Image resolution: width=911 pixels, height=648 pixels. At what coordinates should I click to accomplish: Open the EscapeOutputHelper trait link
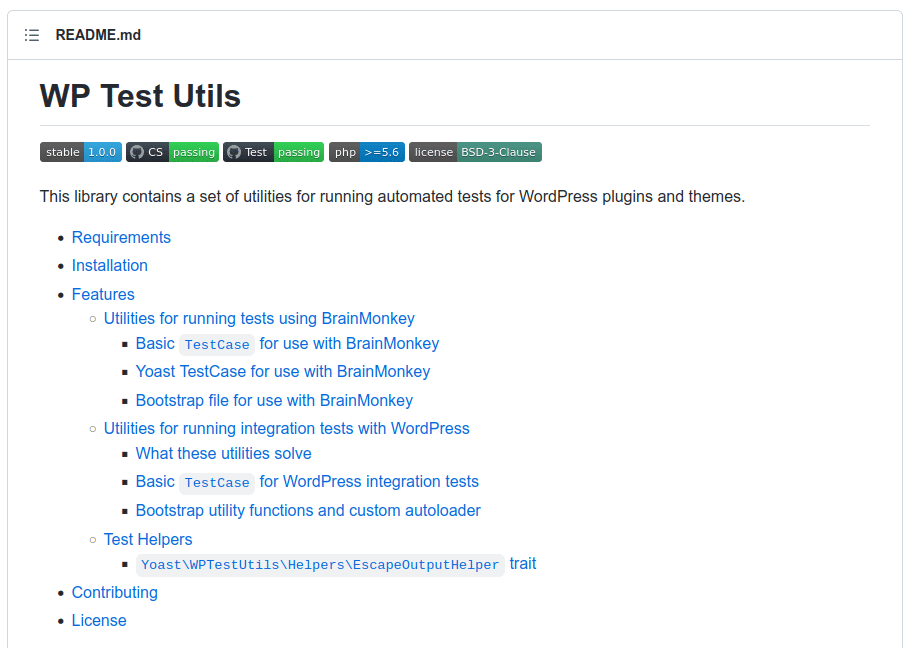tap(319, 565)
